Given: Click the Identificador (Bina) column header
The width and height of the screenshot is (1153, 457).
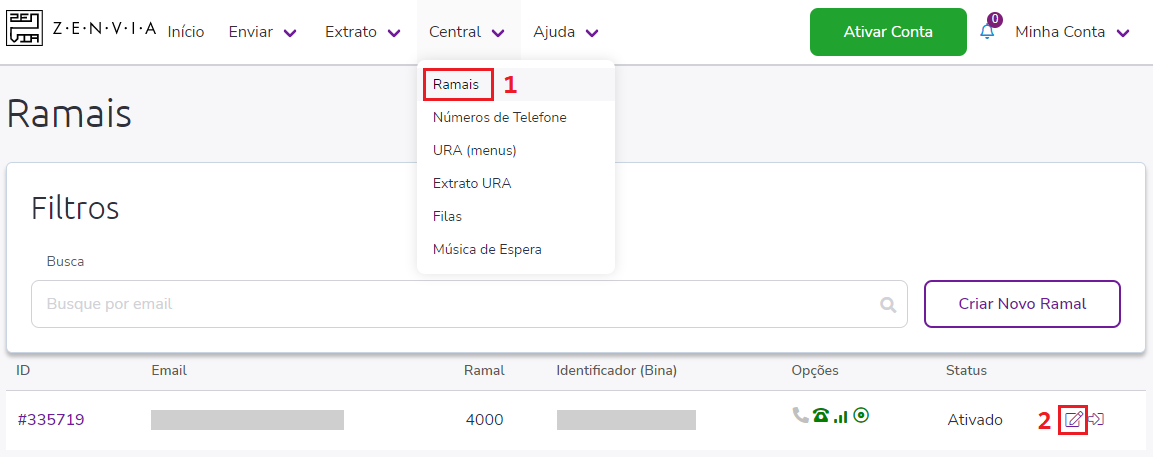Looking at the screenshot, I should click(617, 370).
